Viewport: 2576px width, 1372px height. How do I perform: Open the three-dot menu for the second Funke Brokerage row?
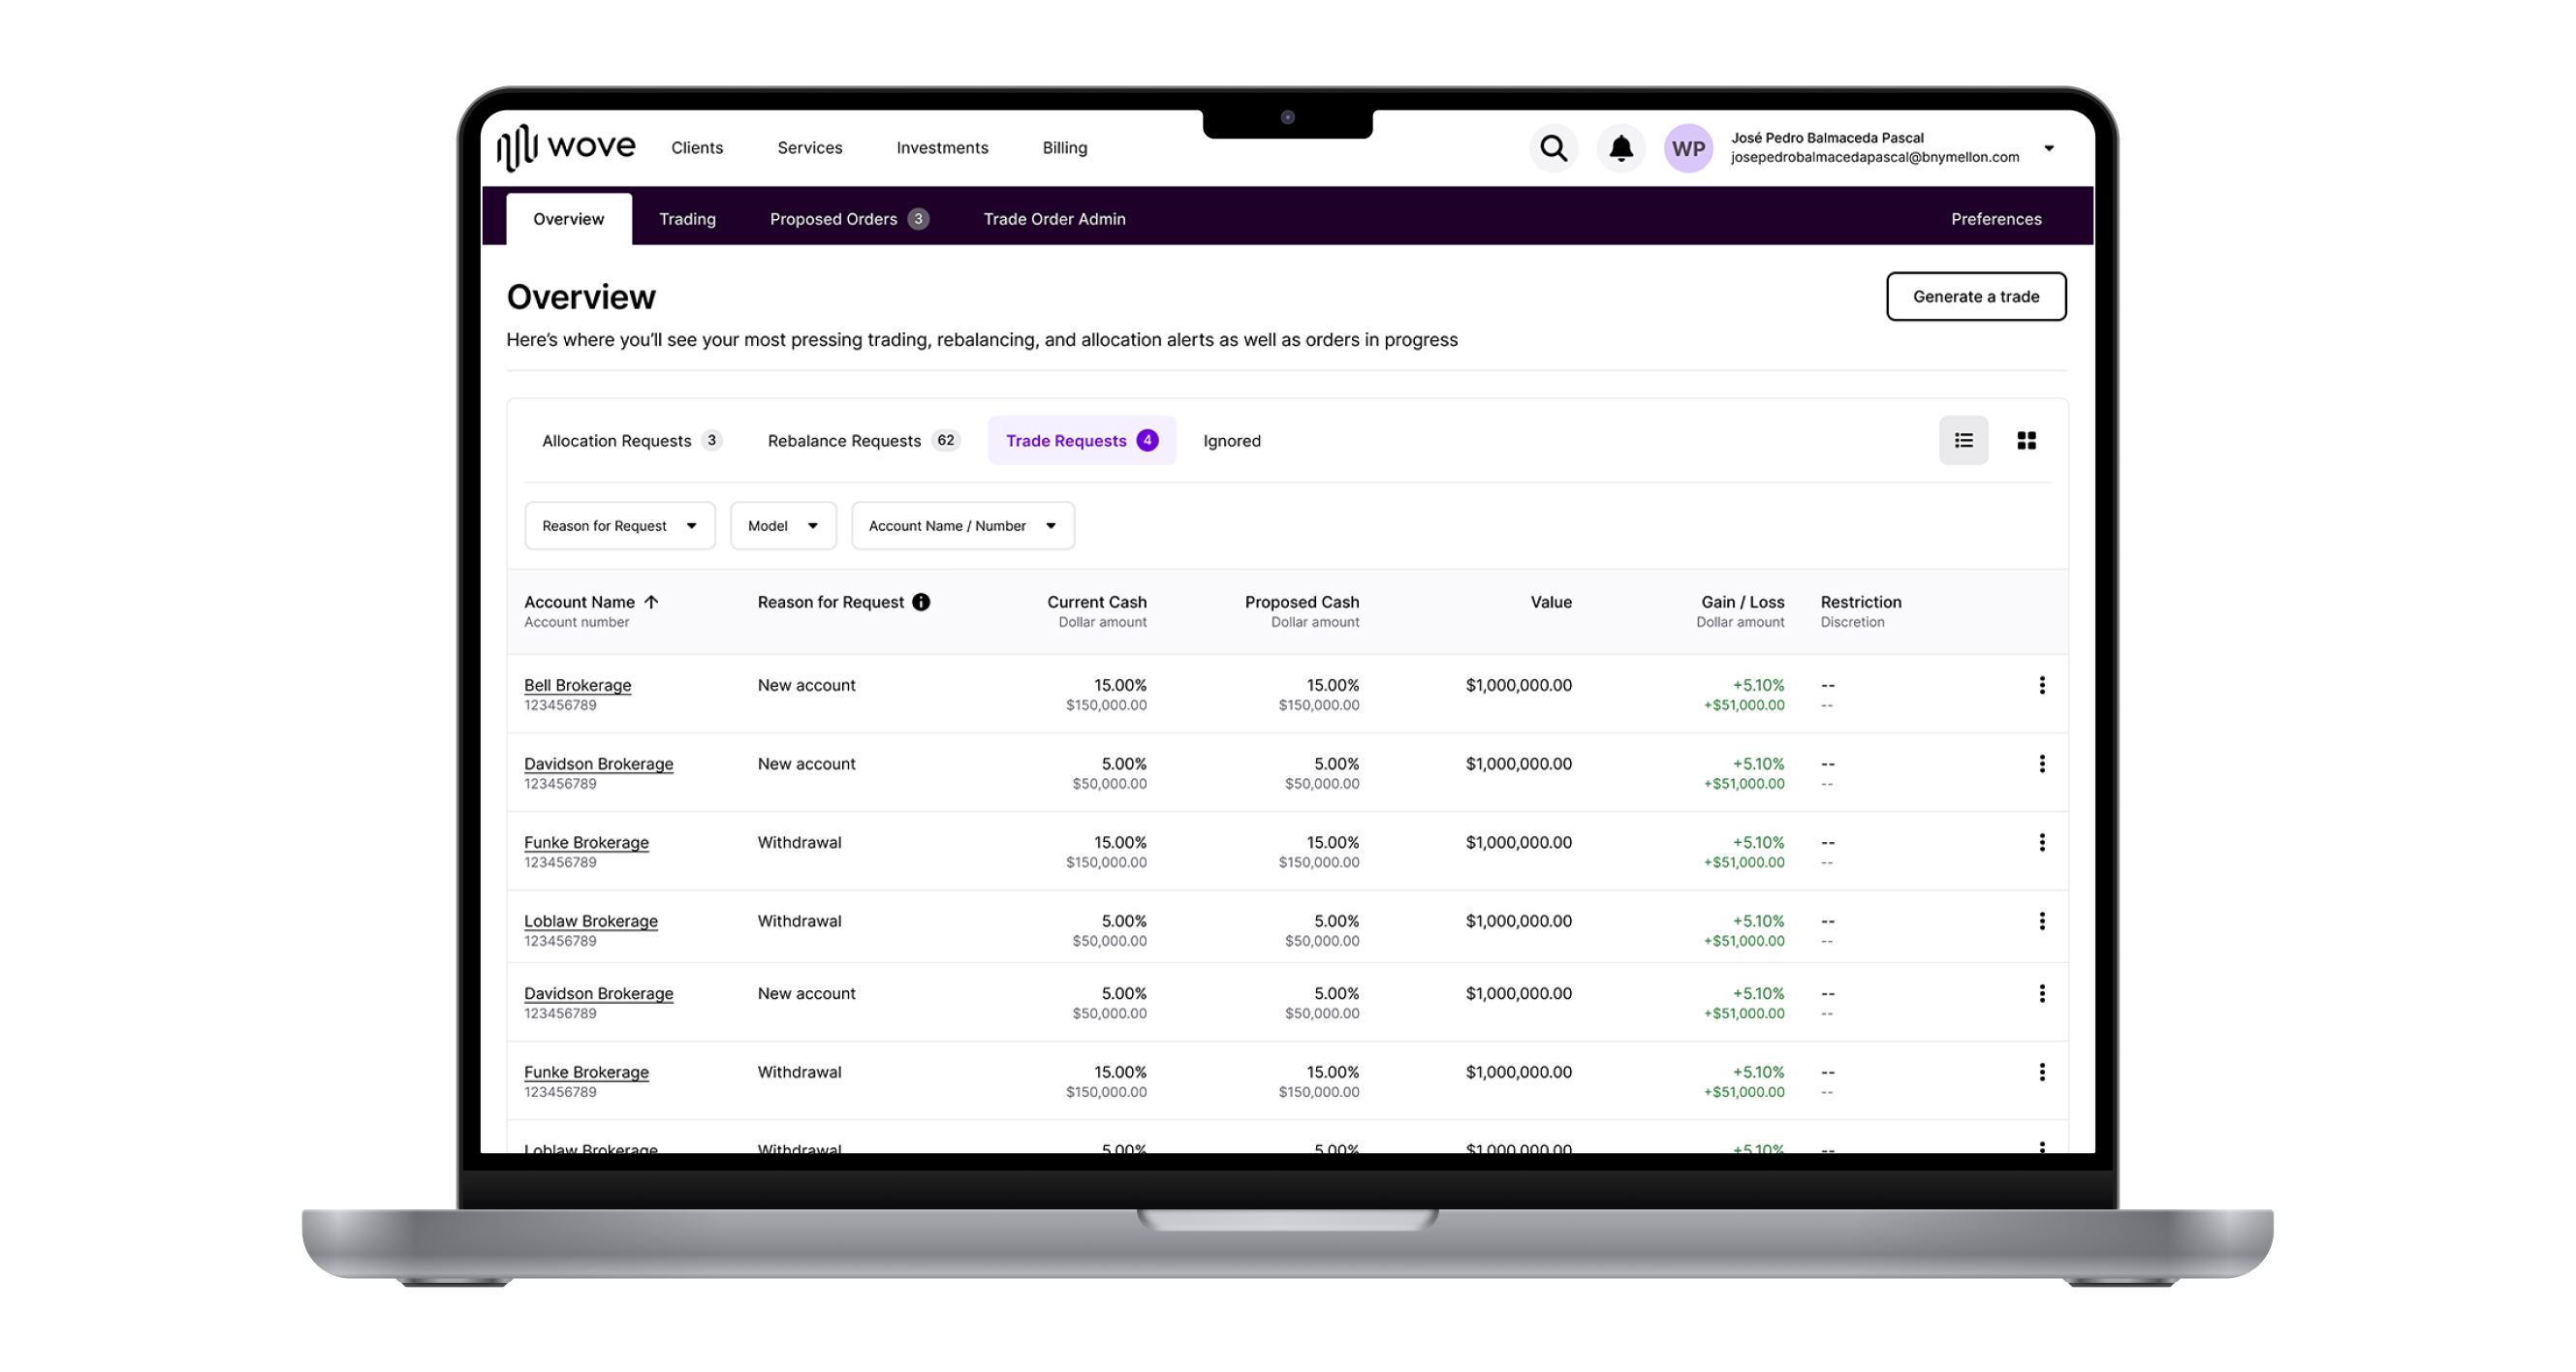point(2042,1072)
